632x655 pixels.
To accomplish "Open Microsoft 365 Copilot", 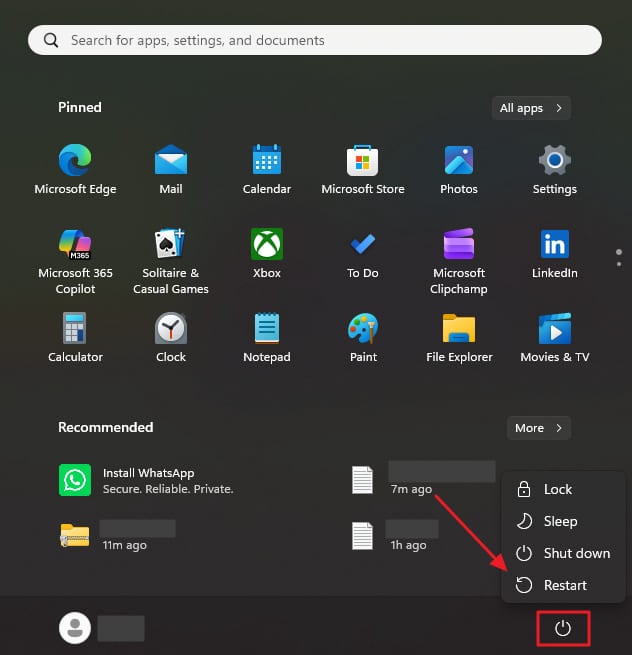I will point(75,261).
